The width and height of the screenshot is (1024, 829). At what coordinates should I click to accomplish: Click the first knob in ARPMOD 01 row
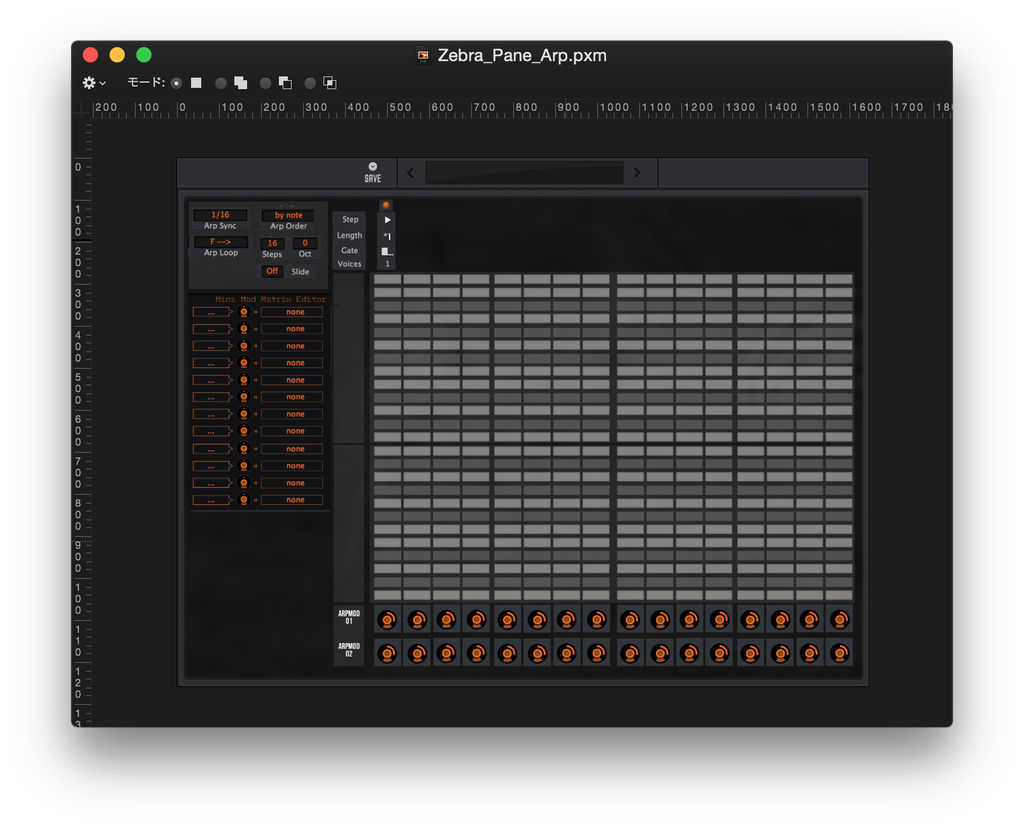click(x=387, y=619)
